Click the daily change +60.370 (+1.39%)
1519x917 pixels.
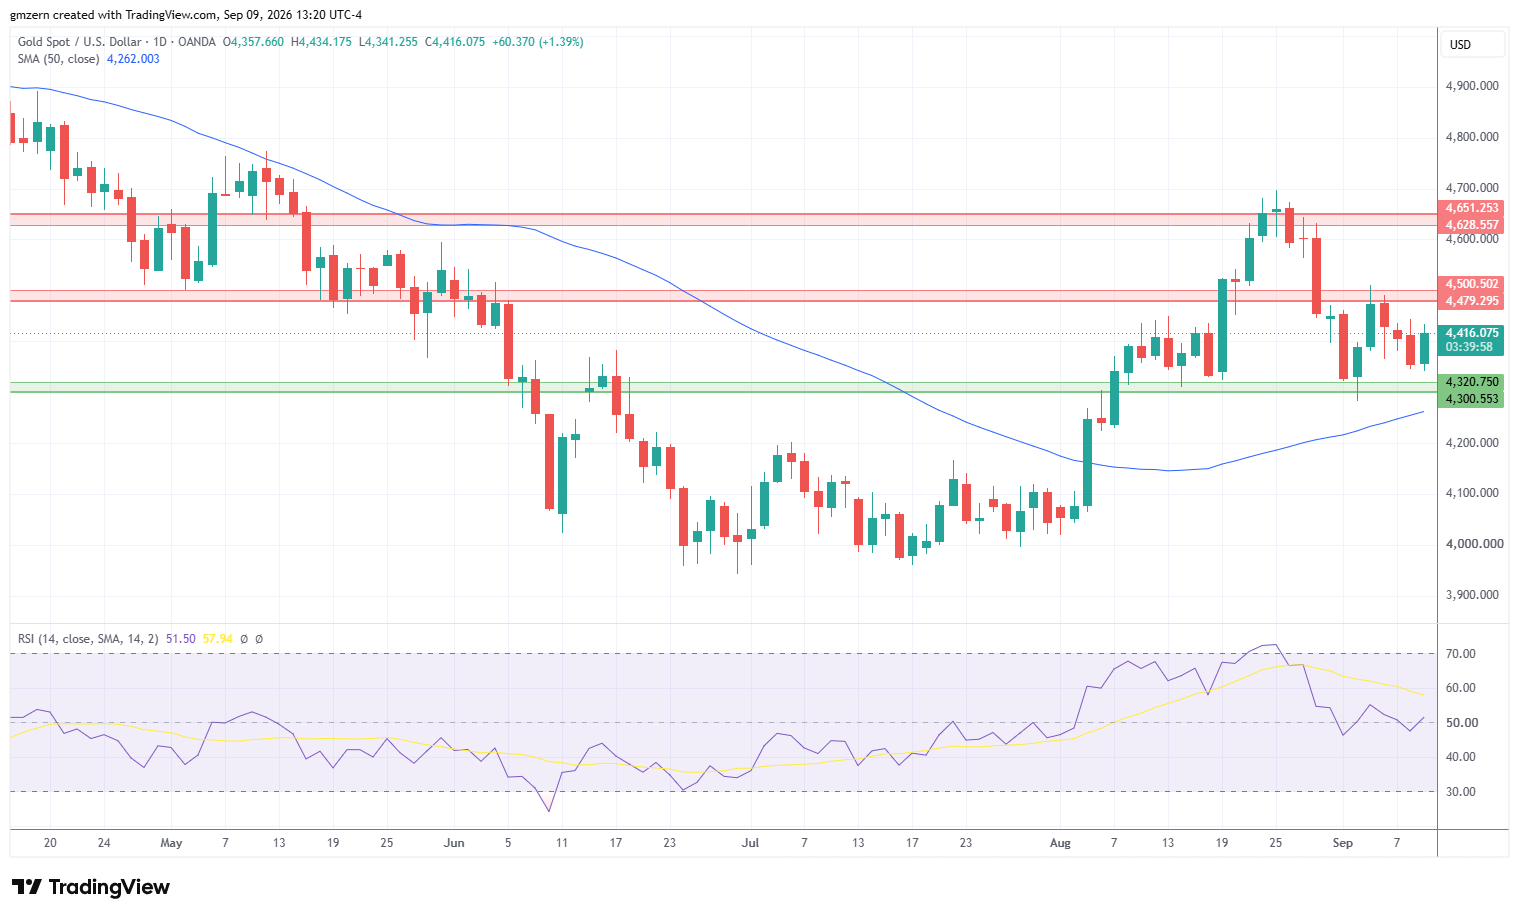coord(538,42)
